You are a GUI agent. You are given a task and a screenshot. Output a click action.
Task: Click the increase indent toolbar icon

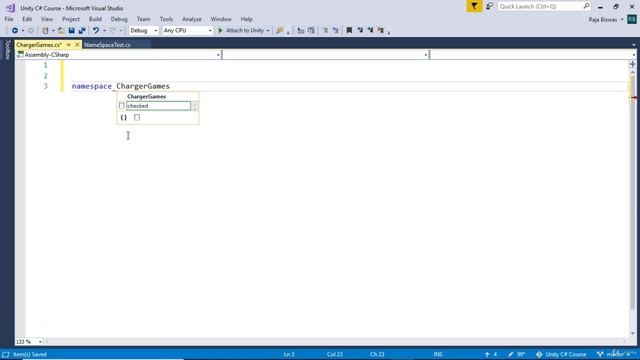tap(311, 31)
